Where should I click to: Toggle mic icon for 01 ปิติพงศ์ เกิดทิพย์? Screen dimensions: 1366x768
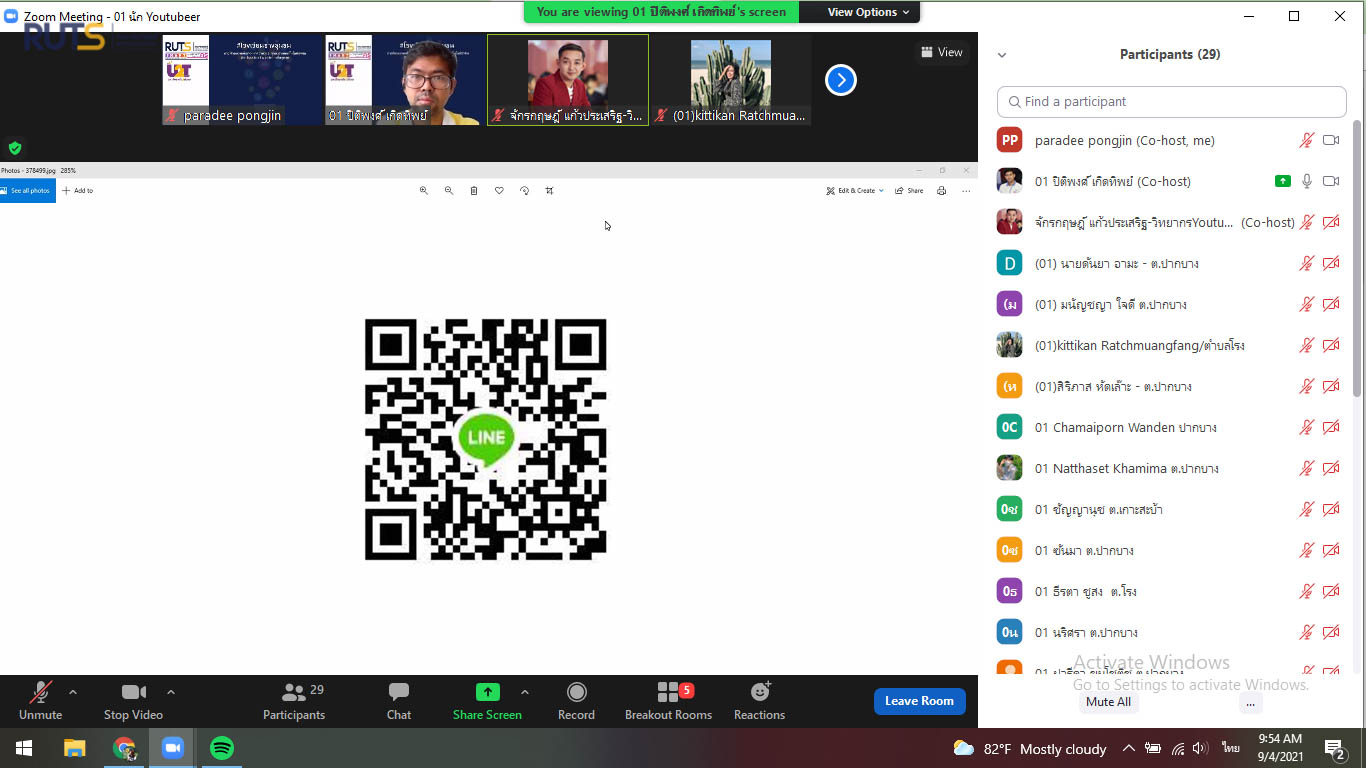[x=1306, y=182]
